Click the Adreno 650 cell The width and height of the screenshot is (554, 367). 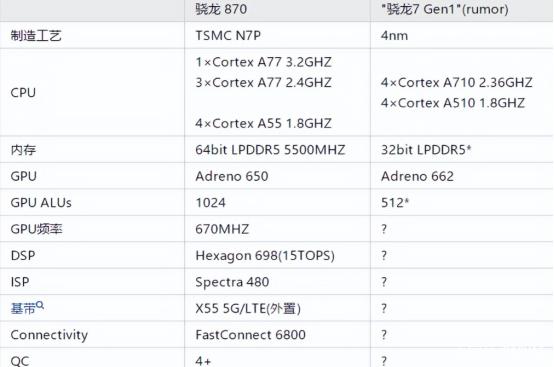tap(232, 176)
